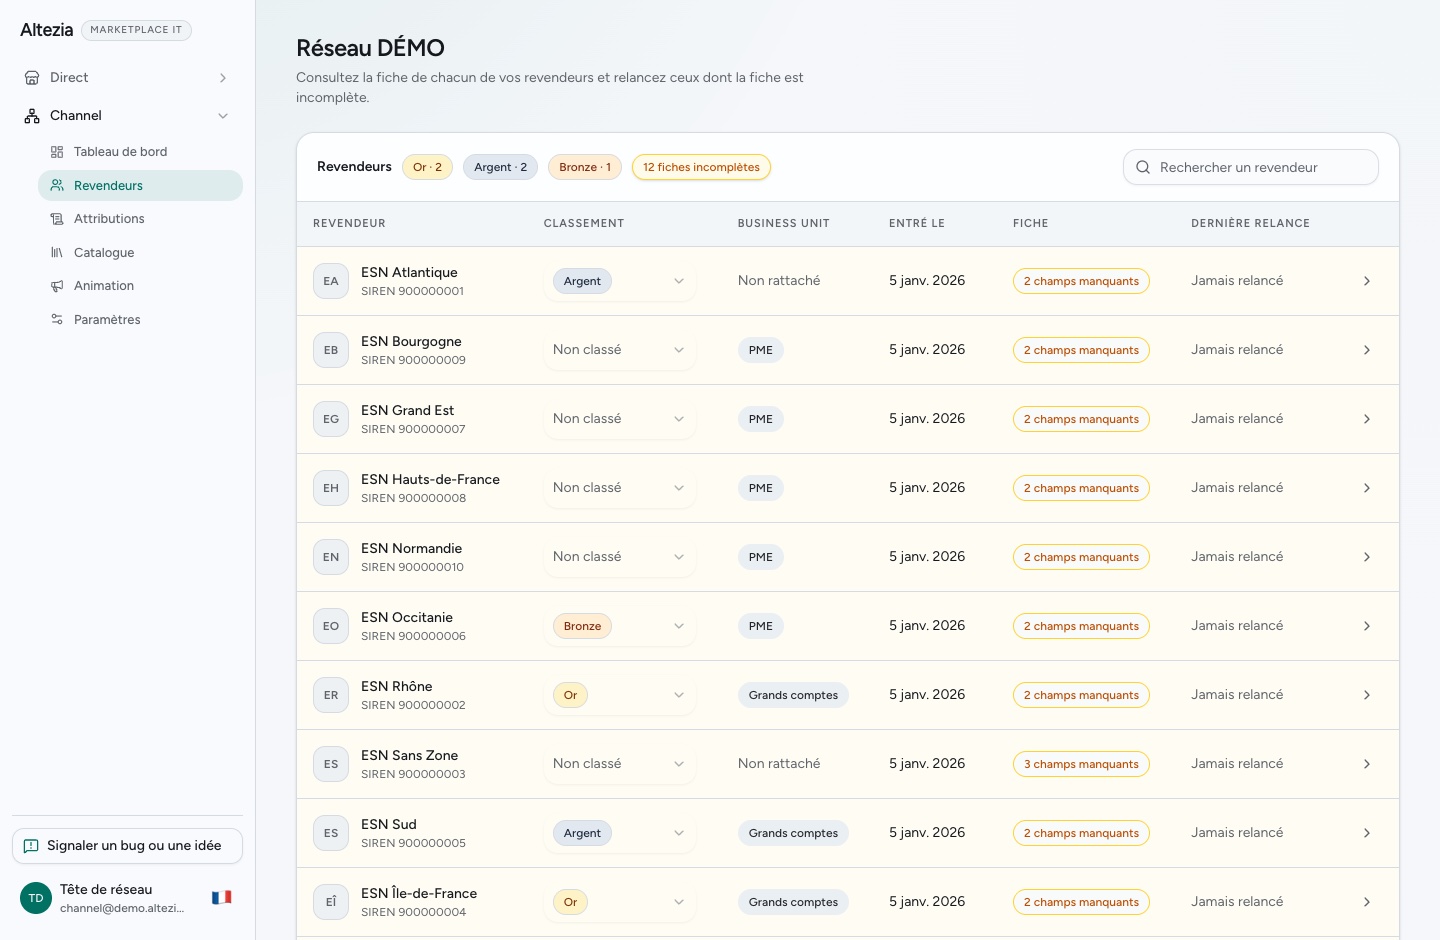Open the Catalogue menu item

[140, 253]
